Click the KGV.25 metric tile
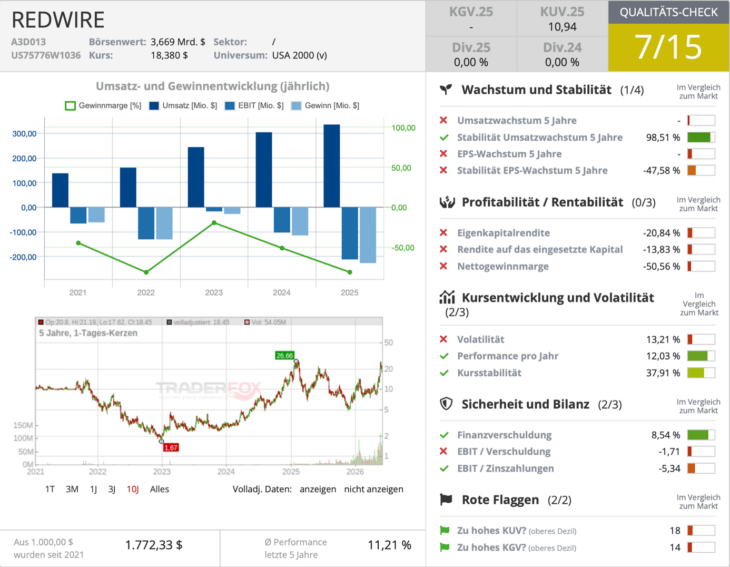730x567 pixels. point(471,19)
